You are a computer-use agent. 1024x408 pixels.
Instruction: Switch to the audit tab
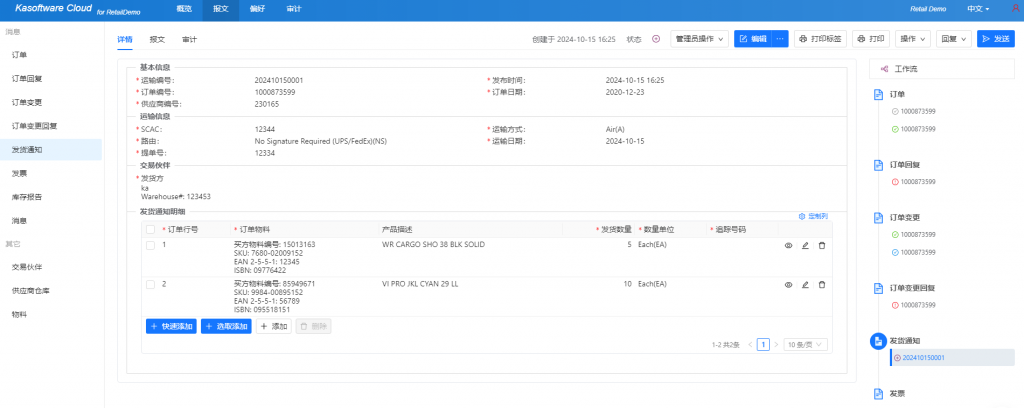(x=189, y=39)
